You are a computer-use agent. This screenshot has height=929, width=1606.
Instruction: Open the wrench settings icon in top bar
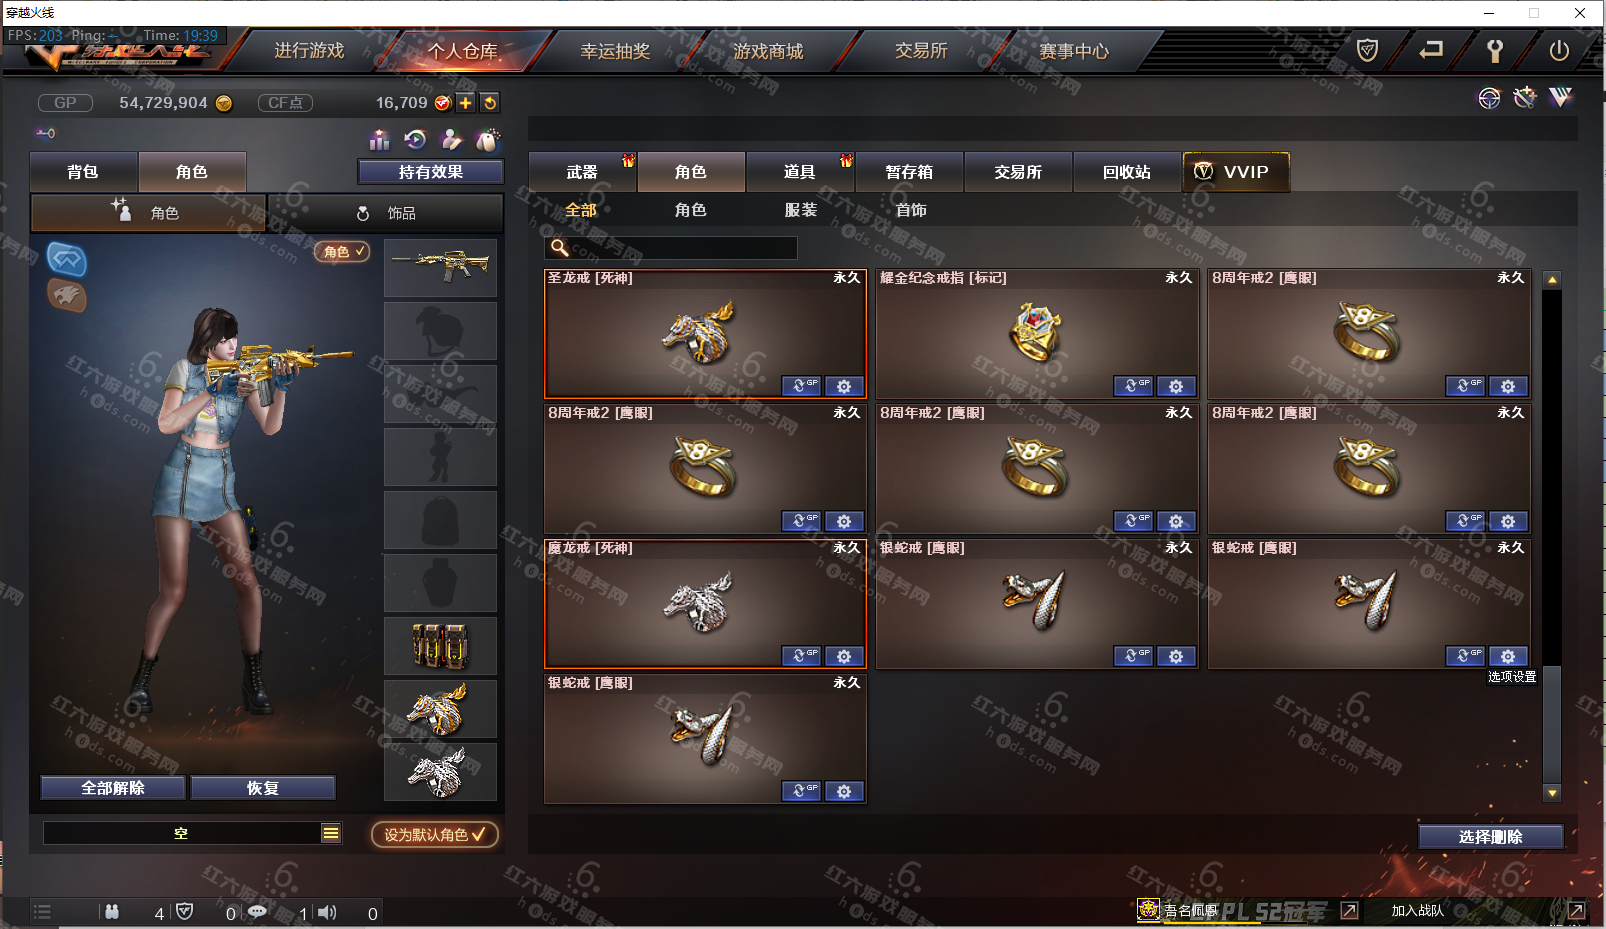pos(1495,51)
